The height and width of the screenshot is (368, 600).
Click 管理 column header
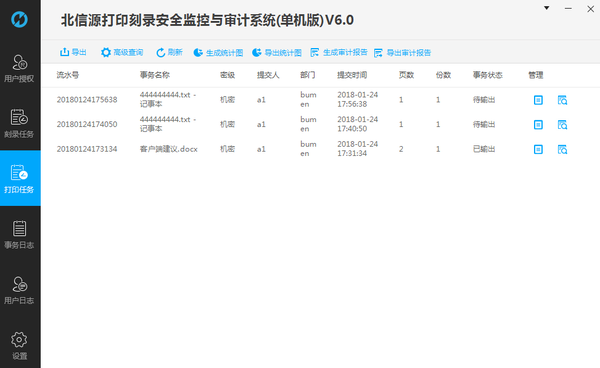[536, 75]
